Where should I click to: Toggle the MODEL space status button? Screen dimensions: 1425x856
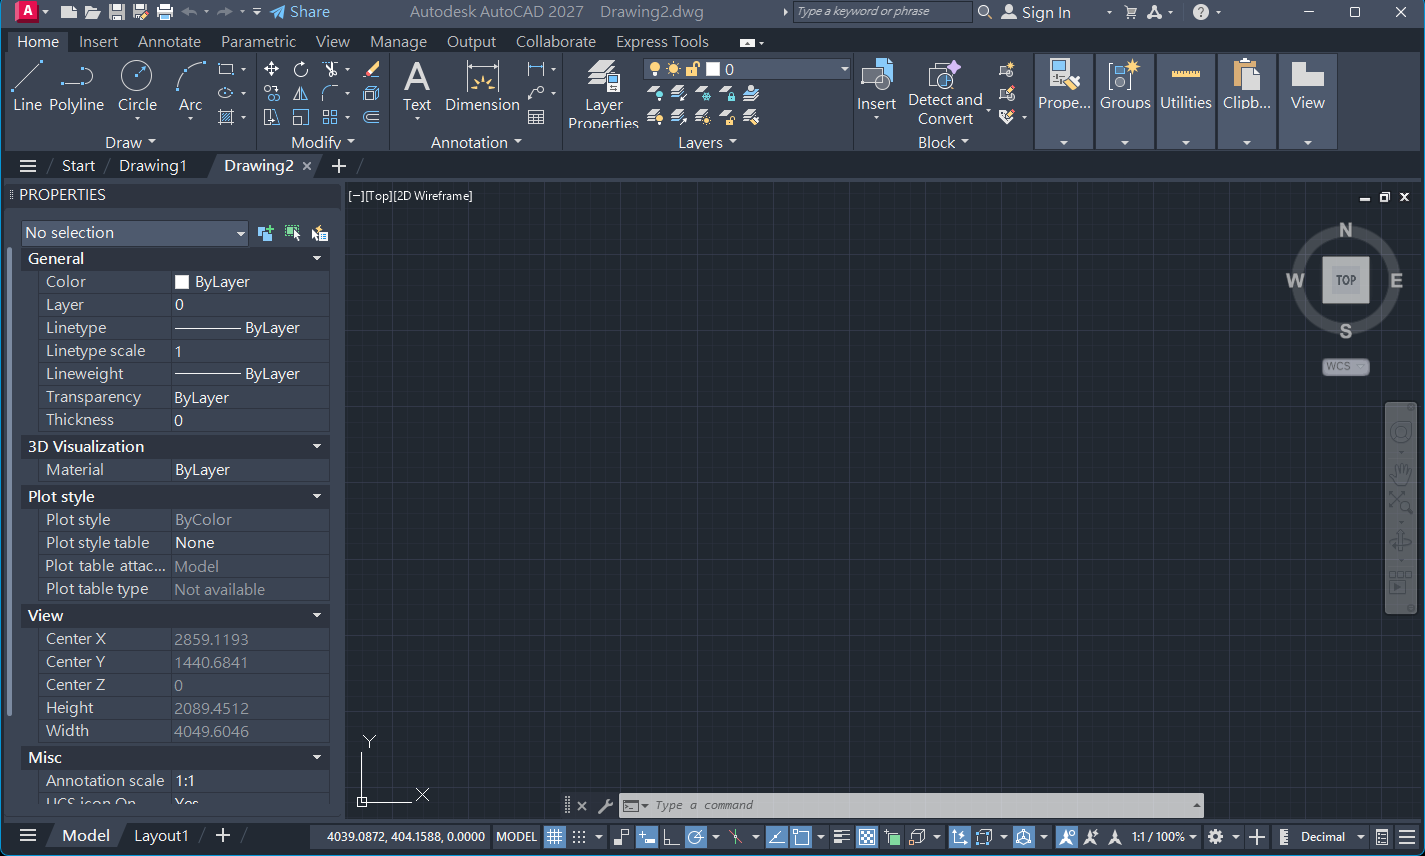click(517, 837)
